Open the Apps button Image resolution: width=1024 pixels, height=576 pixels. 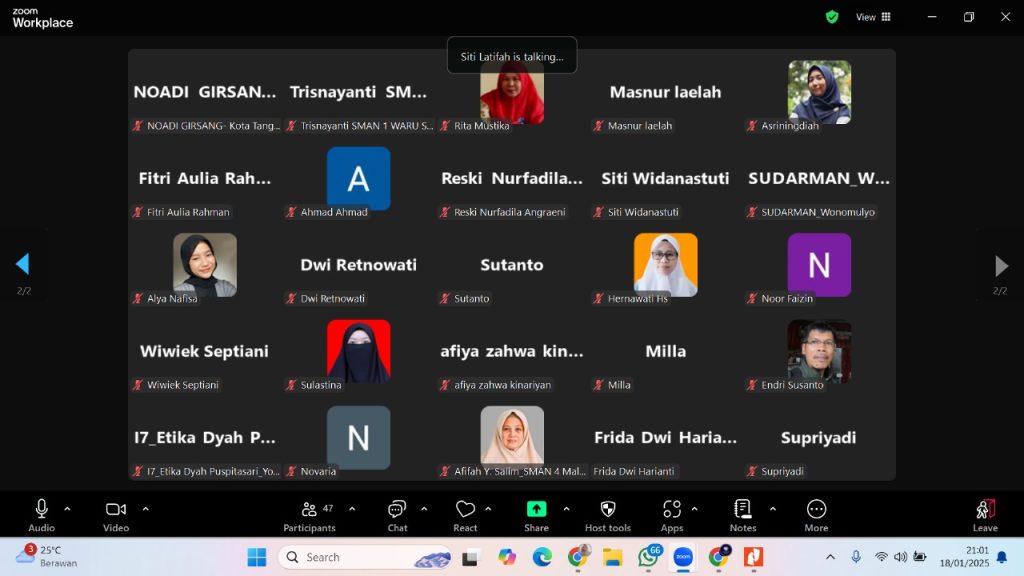(x=672, y=514)
